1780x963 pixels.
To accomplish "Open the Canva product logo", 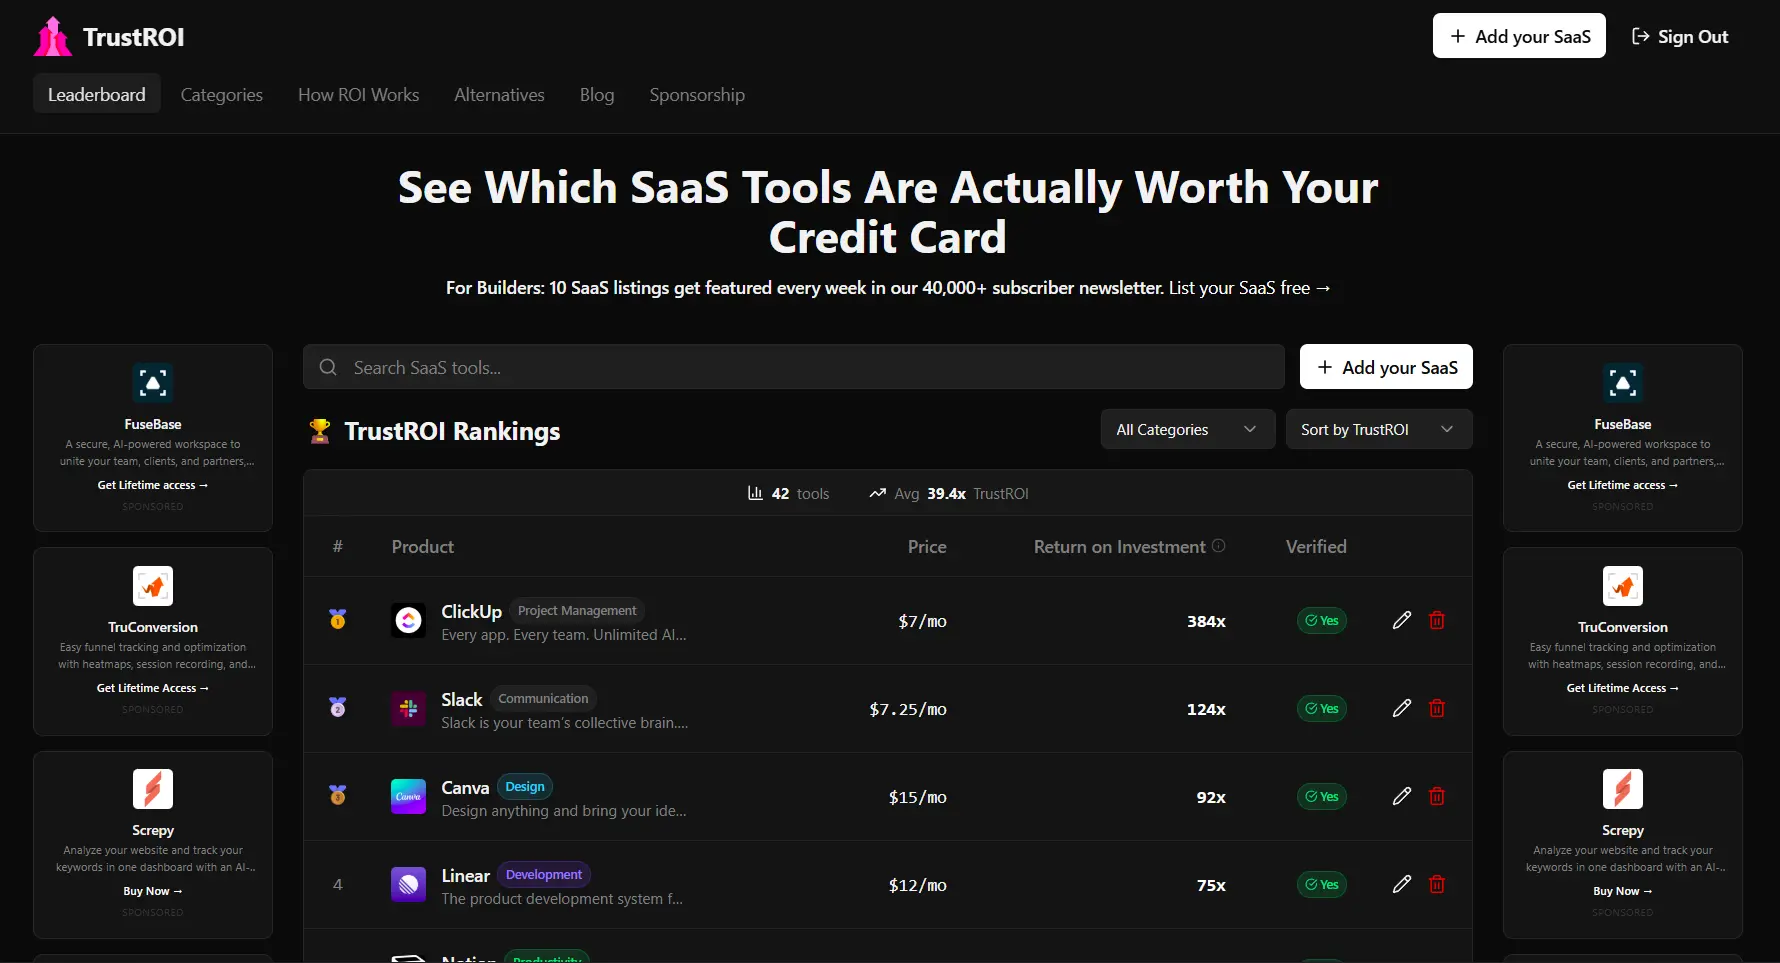I will [408, 797].
